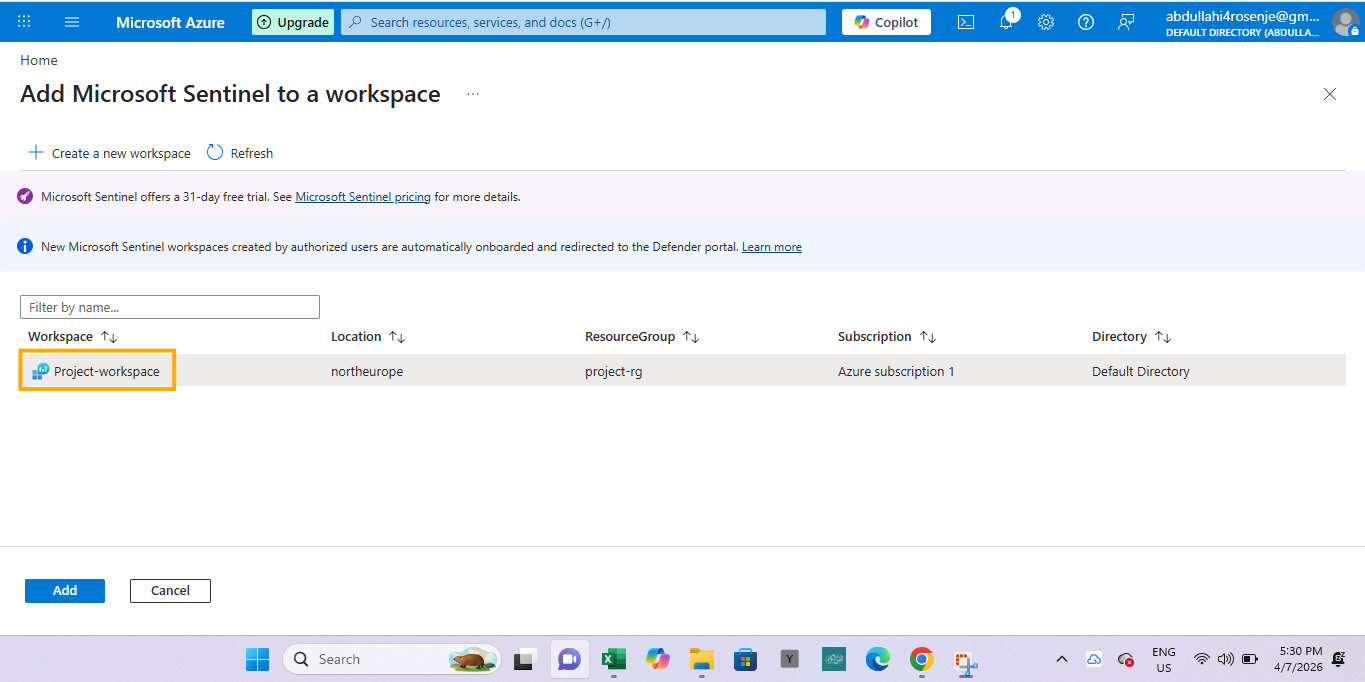Open Excel from the taskbar
The height and width of the screenshot is (682, 1365).
pos(613,659)
